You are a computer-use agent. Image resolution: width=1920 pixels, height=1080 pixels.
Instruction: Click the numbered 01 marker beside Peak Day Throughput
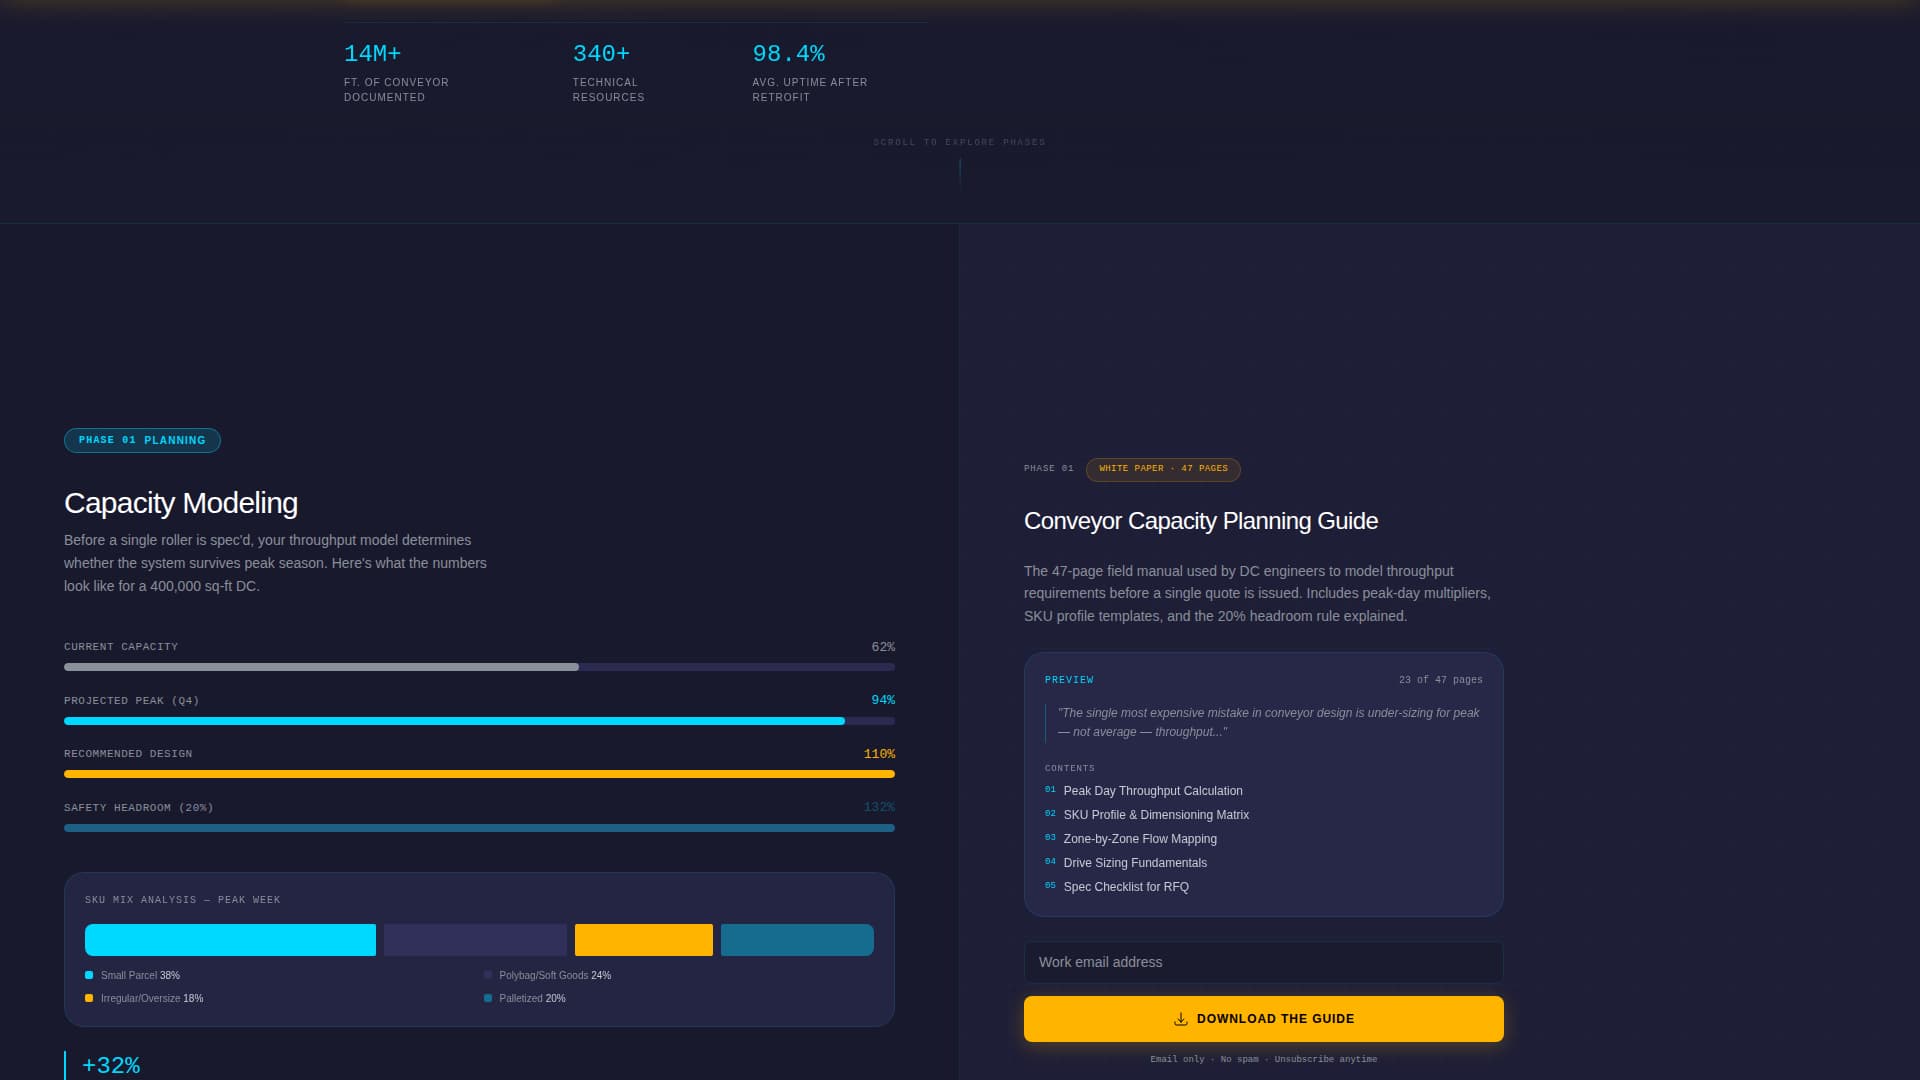tap(1048, 789)
